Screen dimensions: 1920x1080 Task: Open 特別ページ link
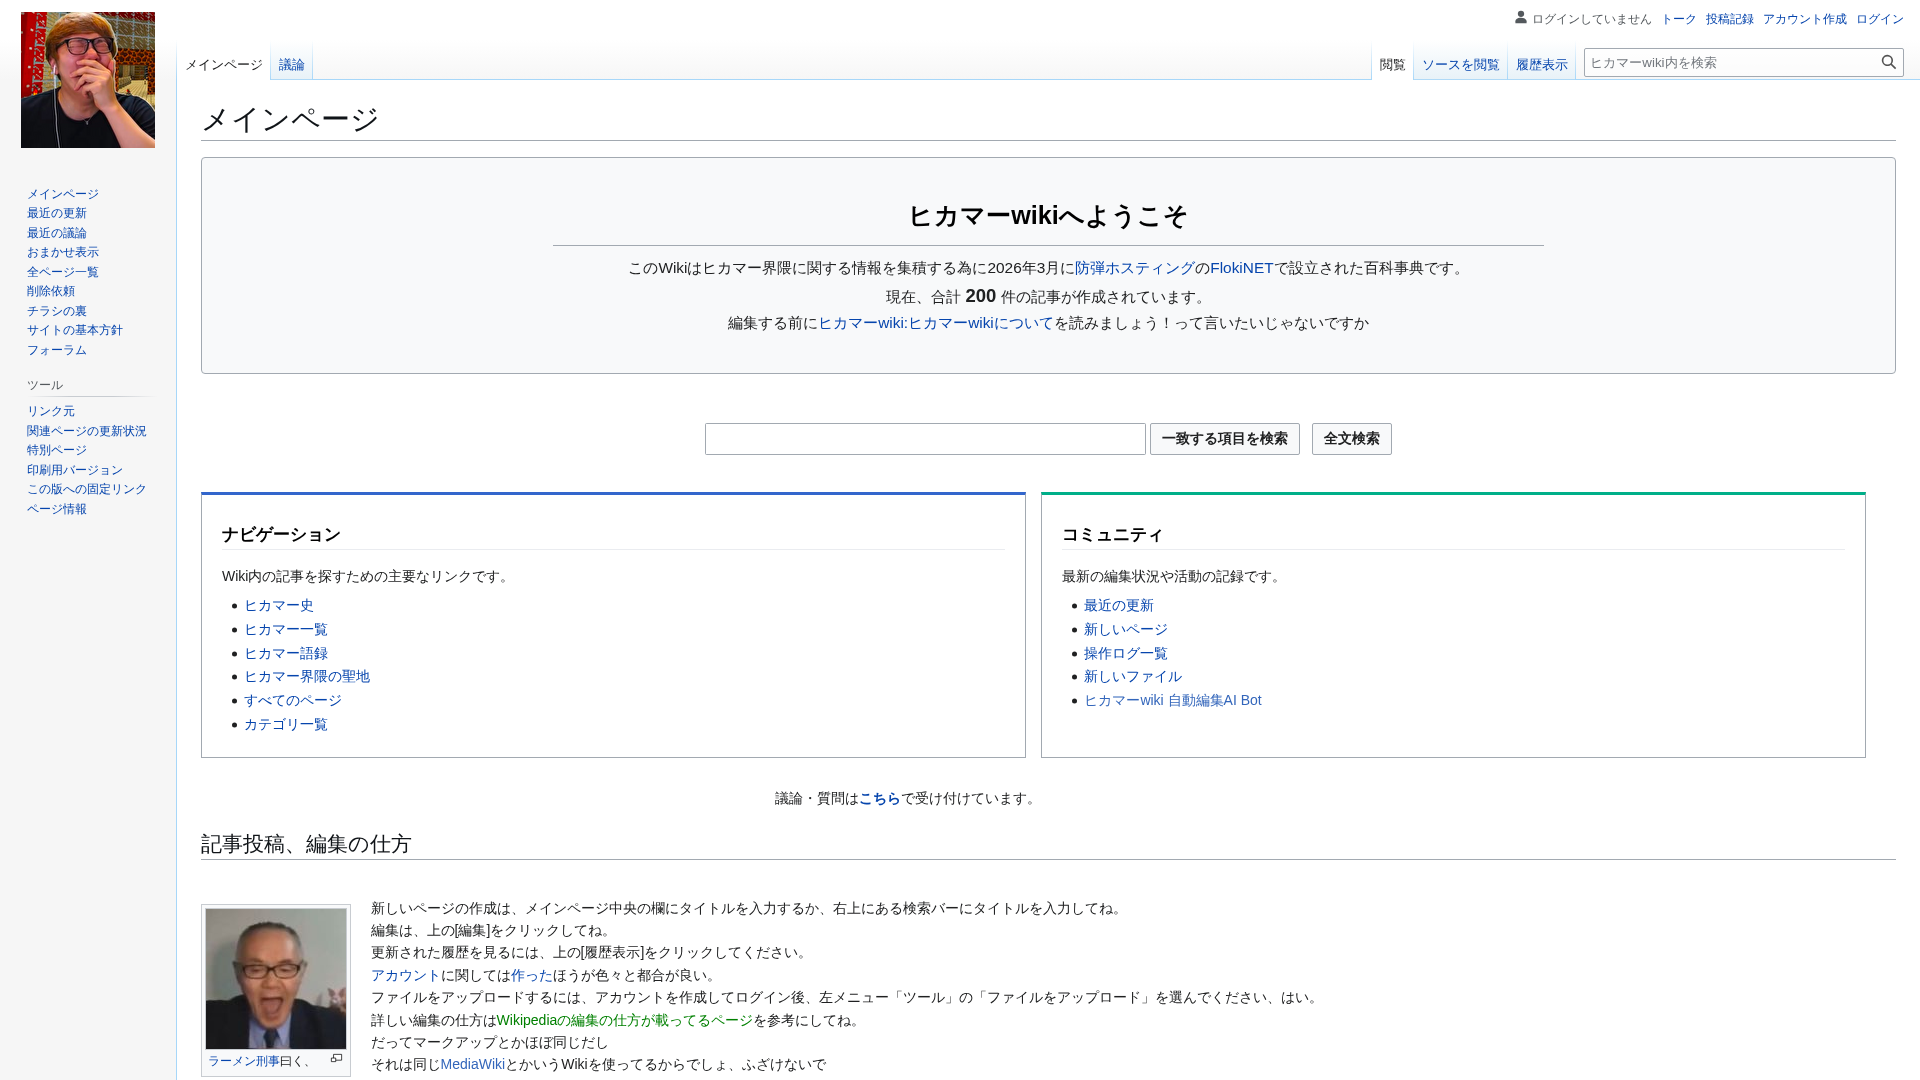click(x=57, y=450)
